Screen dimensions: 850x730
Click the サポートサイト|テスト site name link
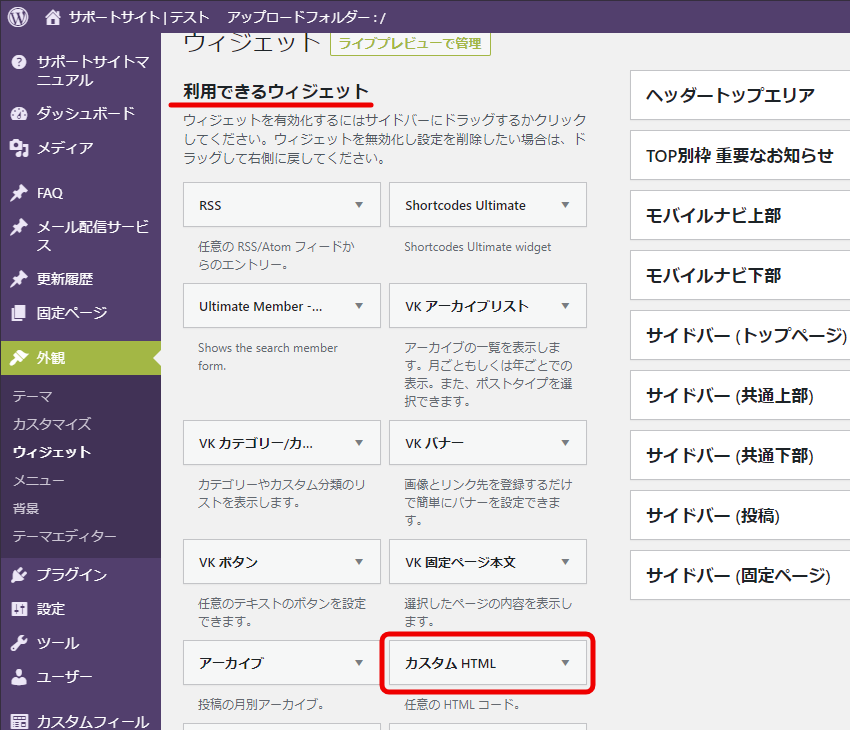point(140,17)
